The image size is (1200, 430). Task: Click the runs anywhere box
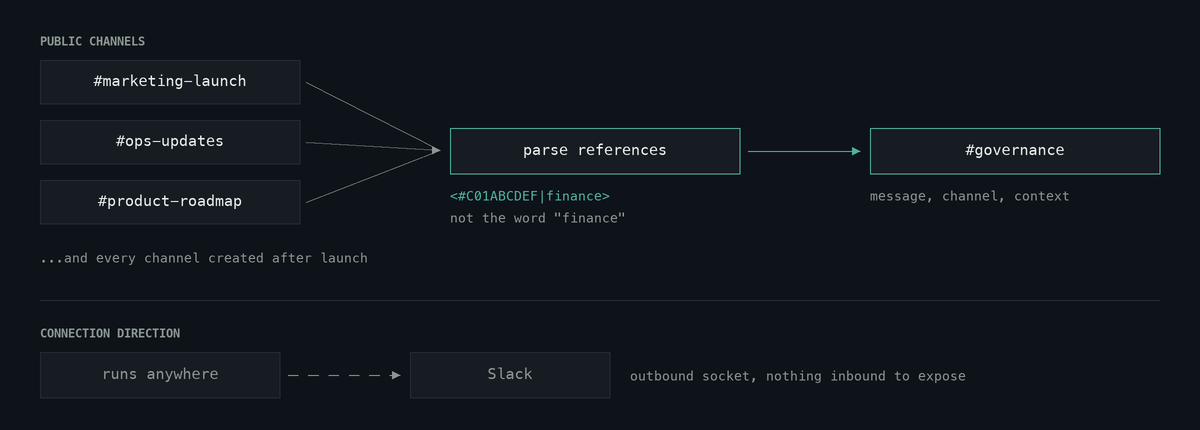160,375
